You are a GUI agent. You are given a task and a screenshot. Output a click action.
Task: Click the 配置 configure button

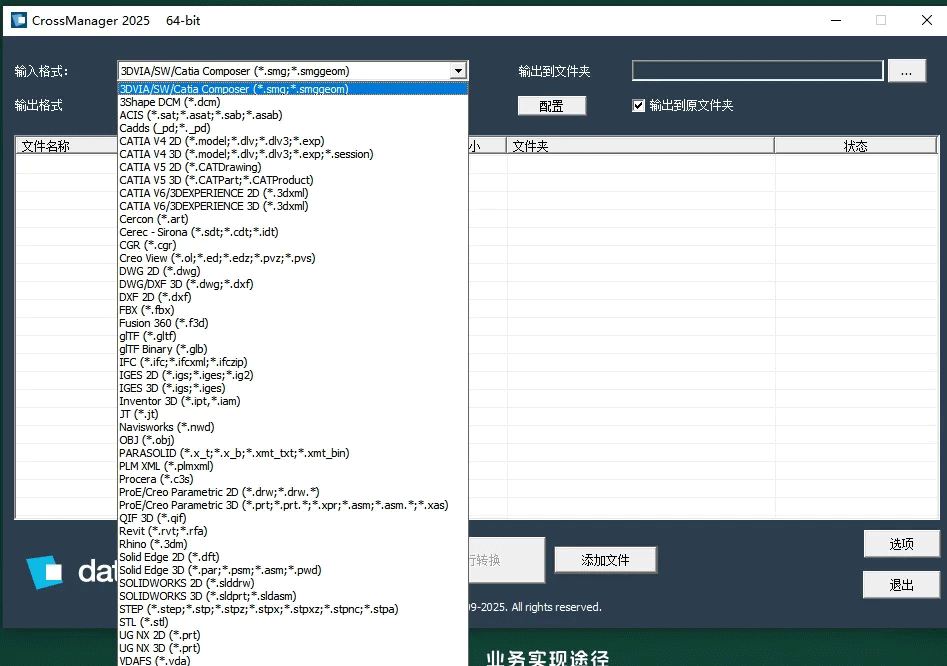551,105
